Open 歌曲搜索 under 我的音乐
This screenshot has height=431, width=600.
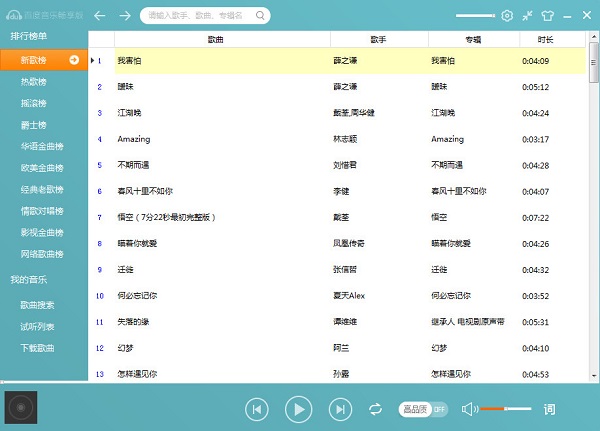click(38, 305)
